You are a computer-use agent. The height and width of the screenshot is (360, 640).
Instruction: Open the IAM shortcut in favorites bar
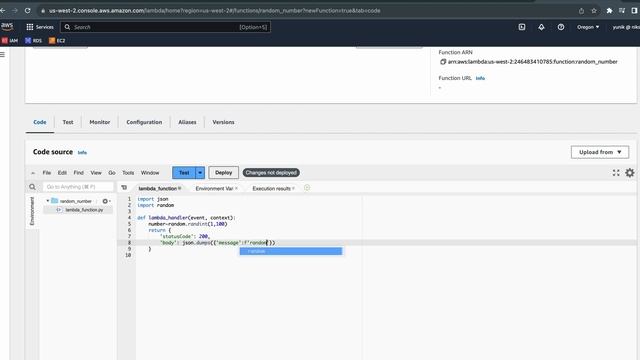point(10,40)
